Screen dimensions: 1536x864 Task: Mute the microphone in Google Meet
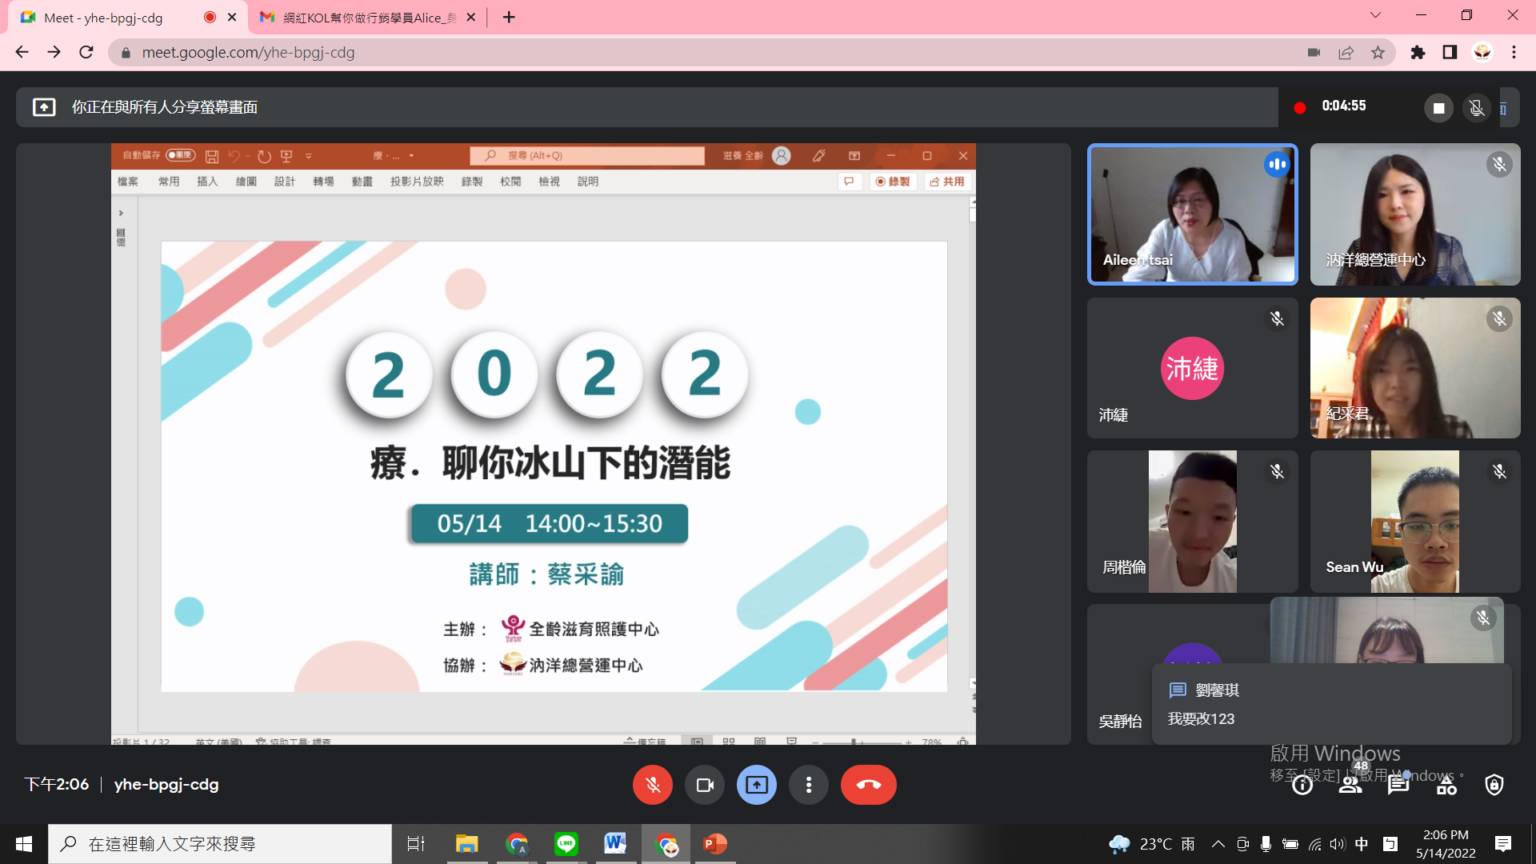(653, 785)
